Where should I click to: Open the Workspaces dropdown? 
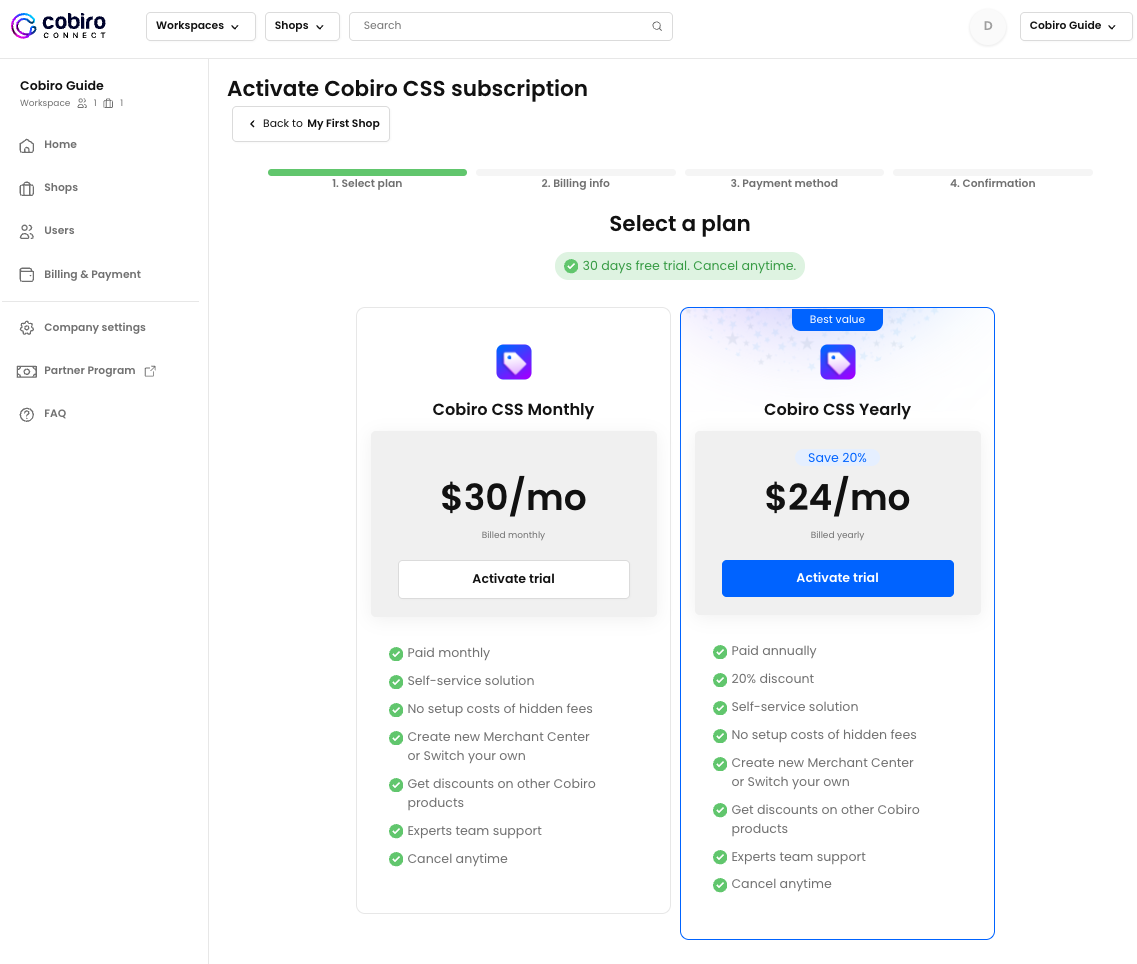(201, 26)
